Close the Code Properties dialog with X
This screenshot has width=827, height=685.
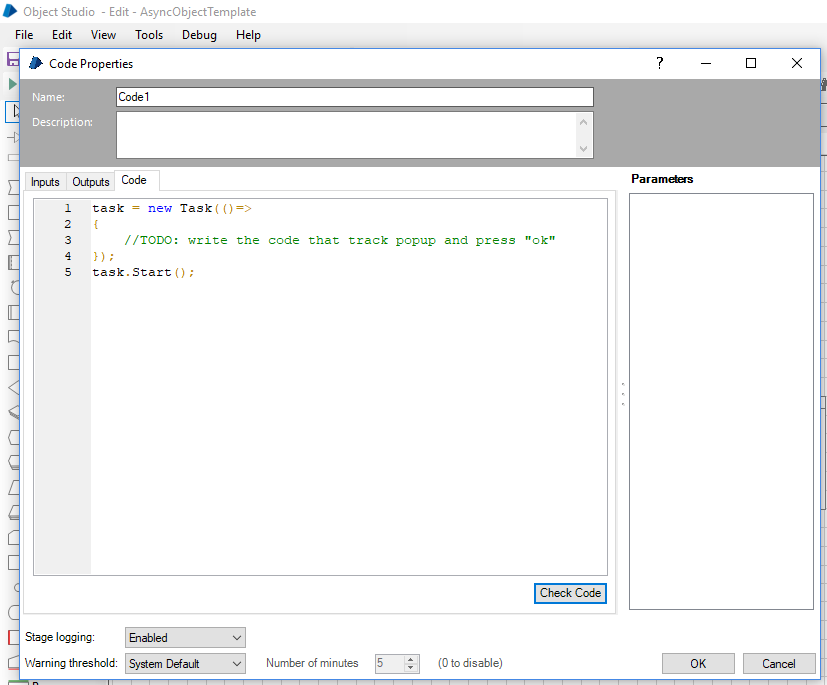(x=797, y=63)
